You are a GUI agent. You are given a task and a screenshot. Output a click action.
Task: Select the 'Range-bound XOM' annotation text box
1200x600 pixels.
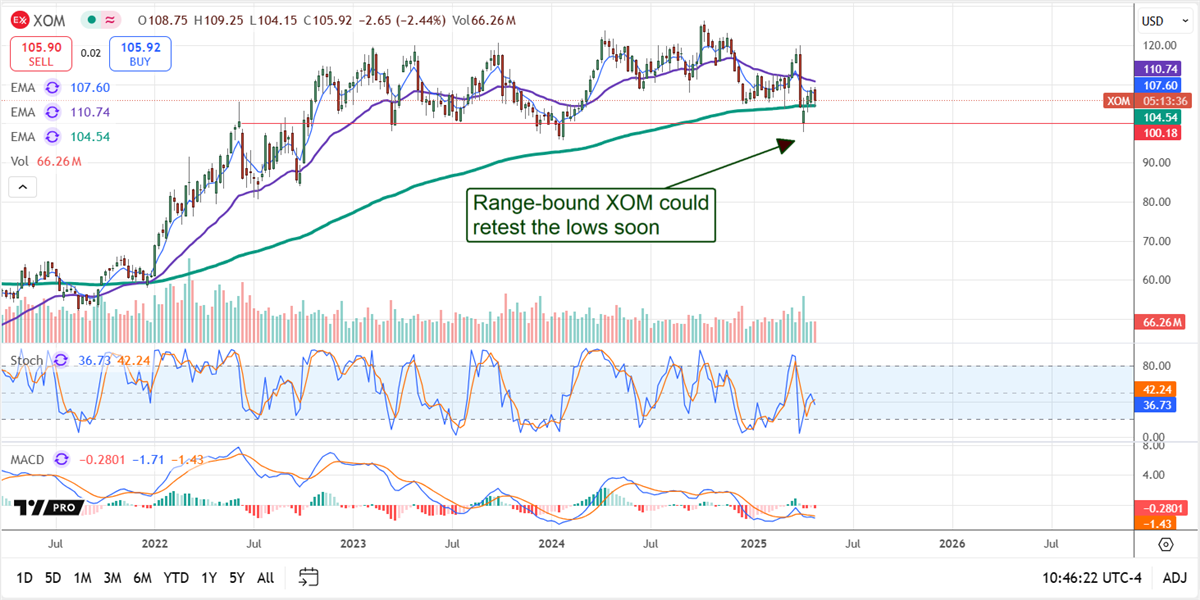coord(592,215)
